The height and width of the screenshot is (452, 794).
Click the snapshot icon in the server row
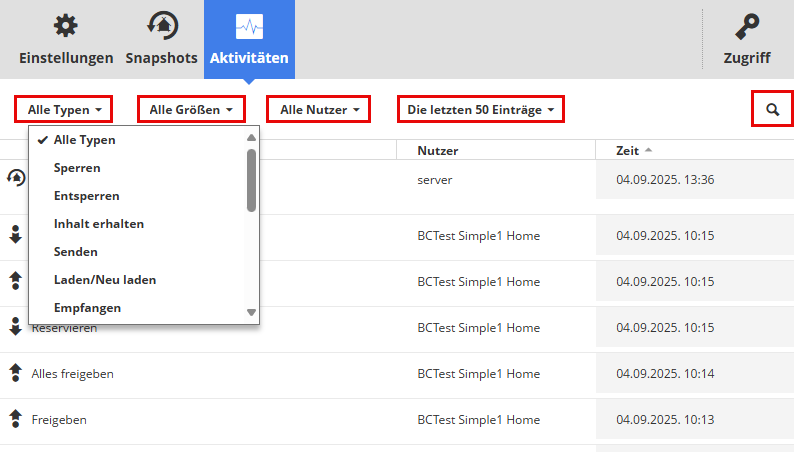pyautogui.click(x=15, y=178)
